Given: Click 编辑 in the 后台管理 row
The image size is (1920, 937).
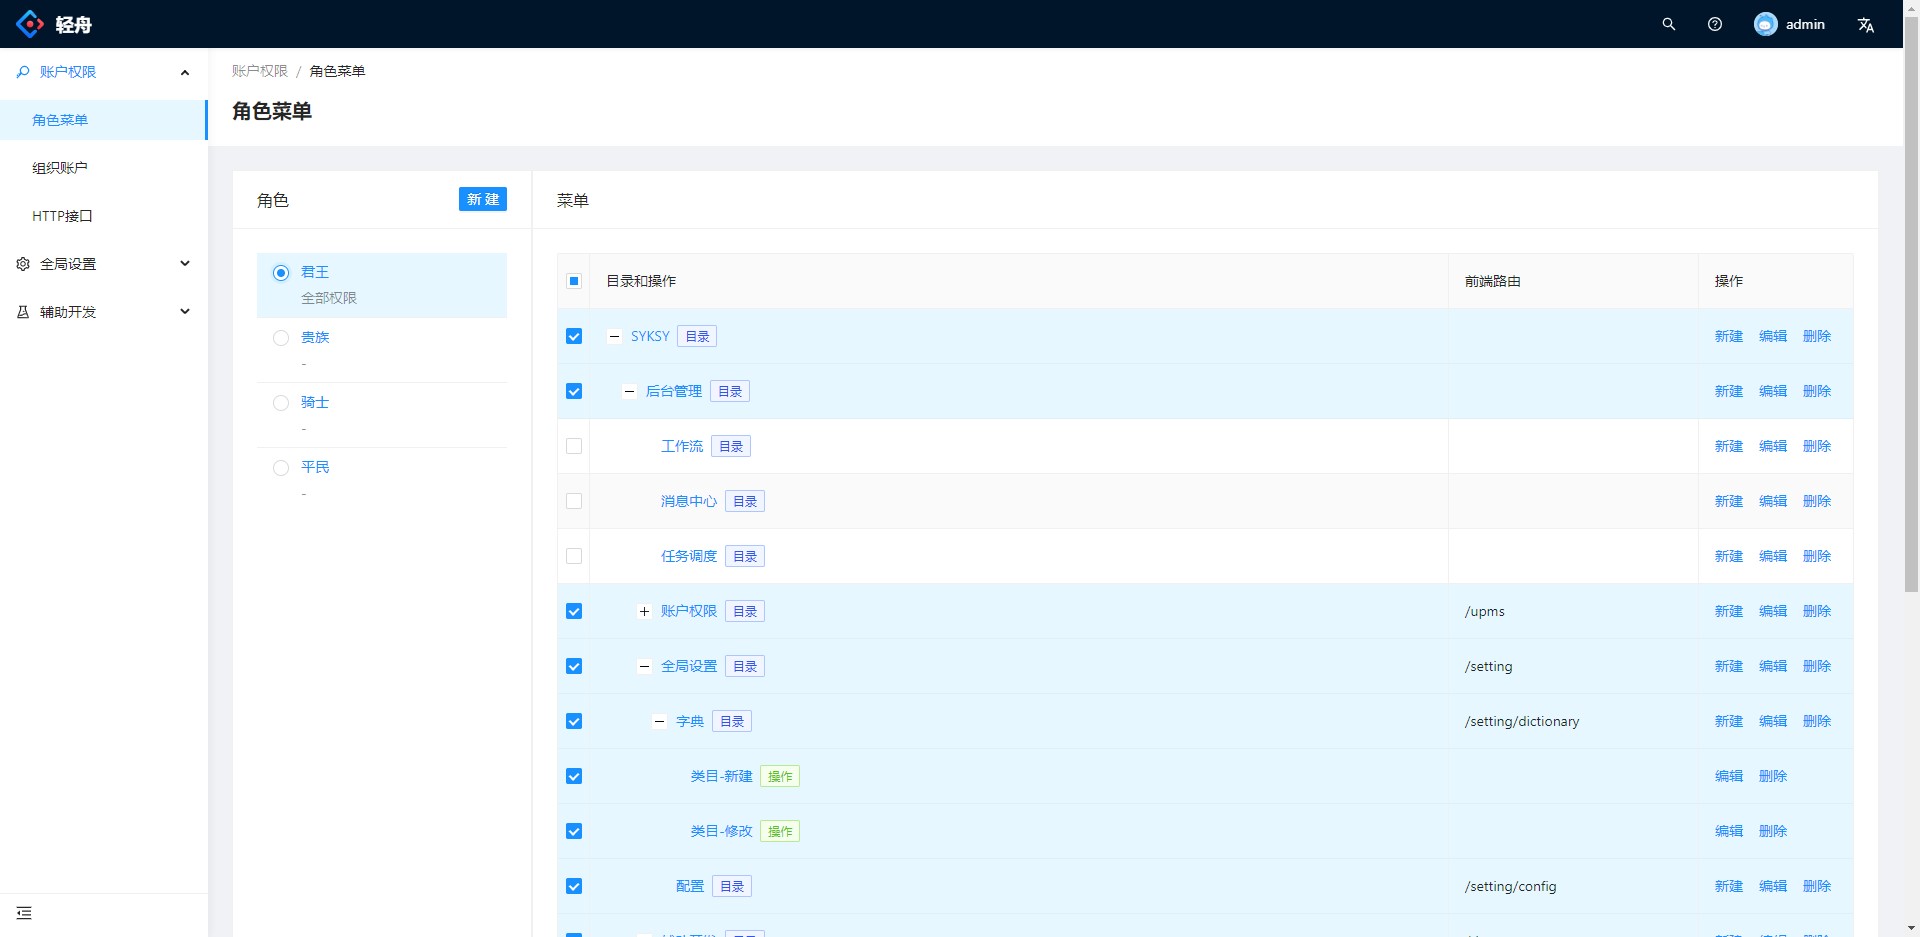Looking at the screenshot, I should (1773, 391).
